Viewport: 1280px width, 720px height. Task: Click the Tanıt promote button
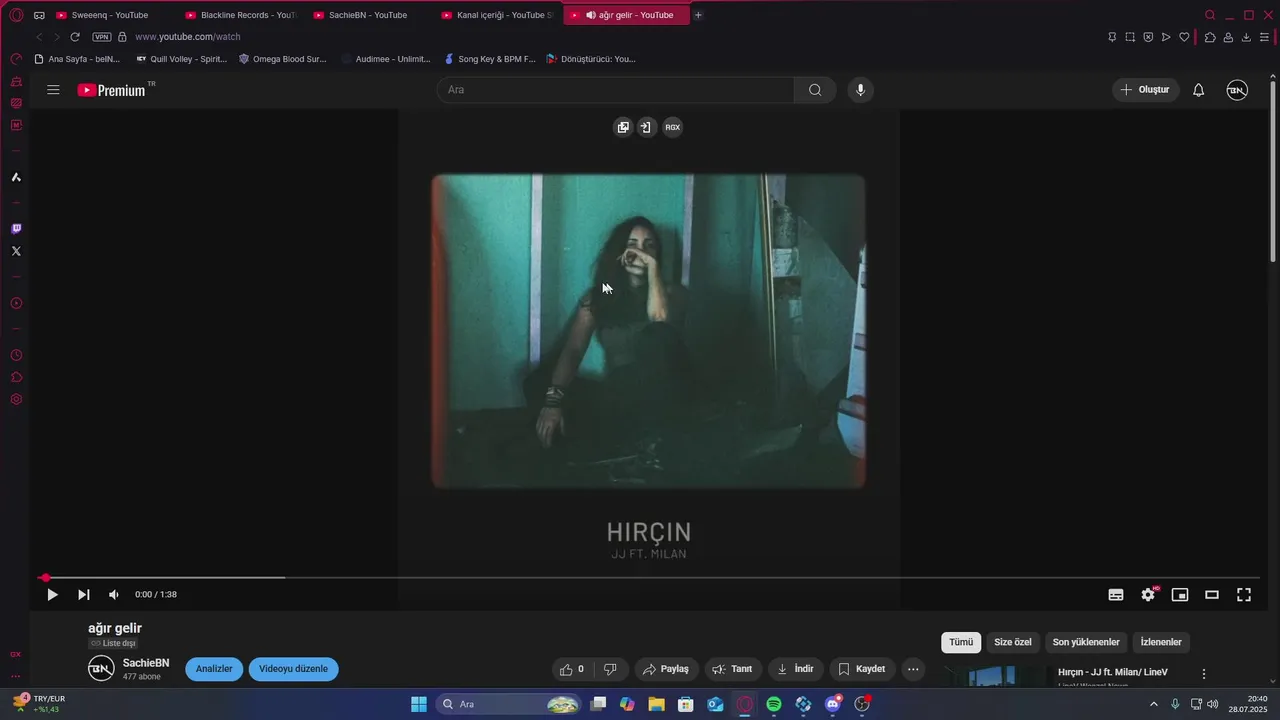coord(732,669)
